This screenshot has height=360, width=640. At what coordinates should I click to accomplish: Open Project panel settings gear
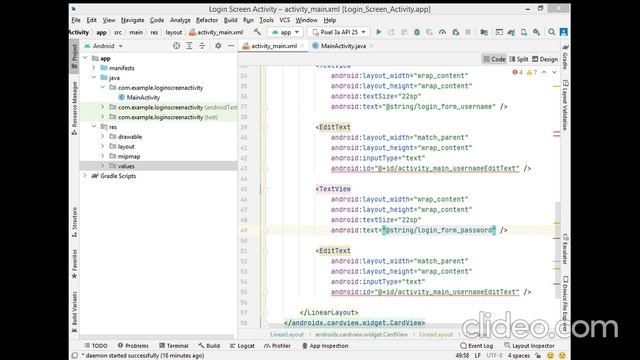tap(218, 46)
